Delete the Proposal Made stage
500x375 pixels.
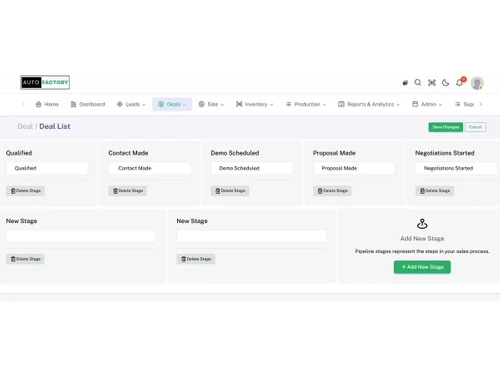[x=332, y=191]
